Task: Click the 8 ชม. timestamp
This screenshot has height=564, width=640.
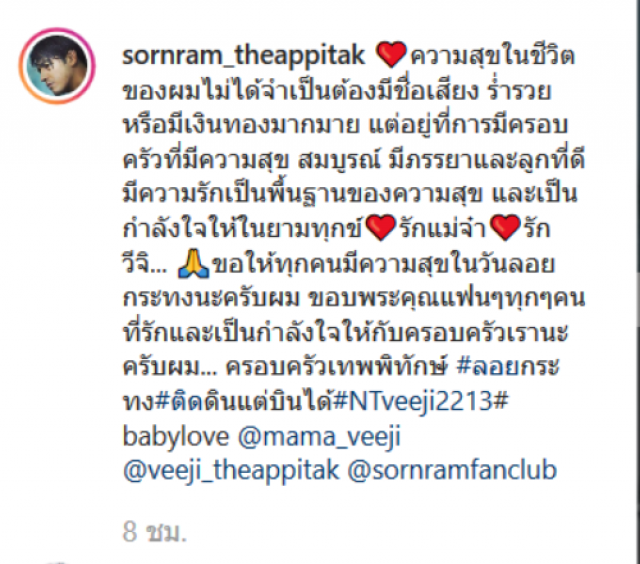Action: (x=154, y=532)
